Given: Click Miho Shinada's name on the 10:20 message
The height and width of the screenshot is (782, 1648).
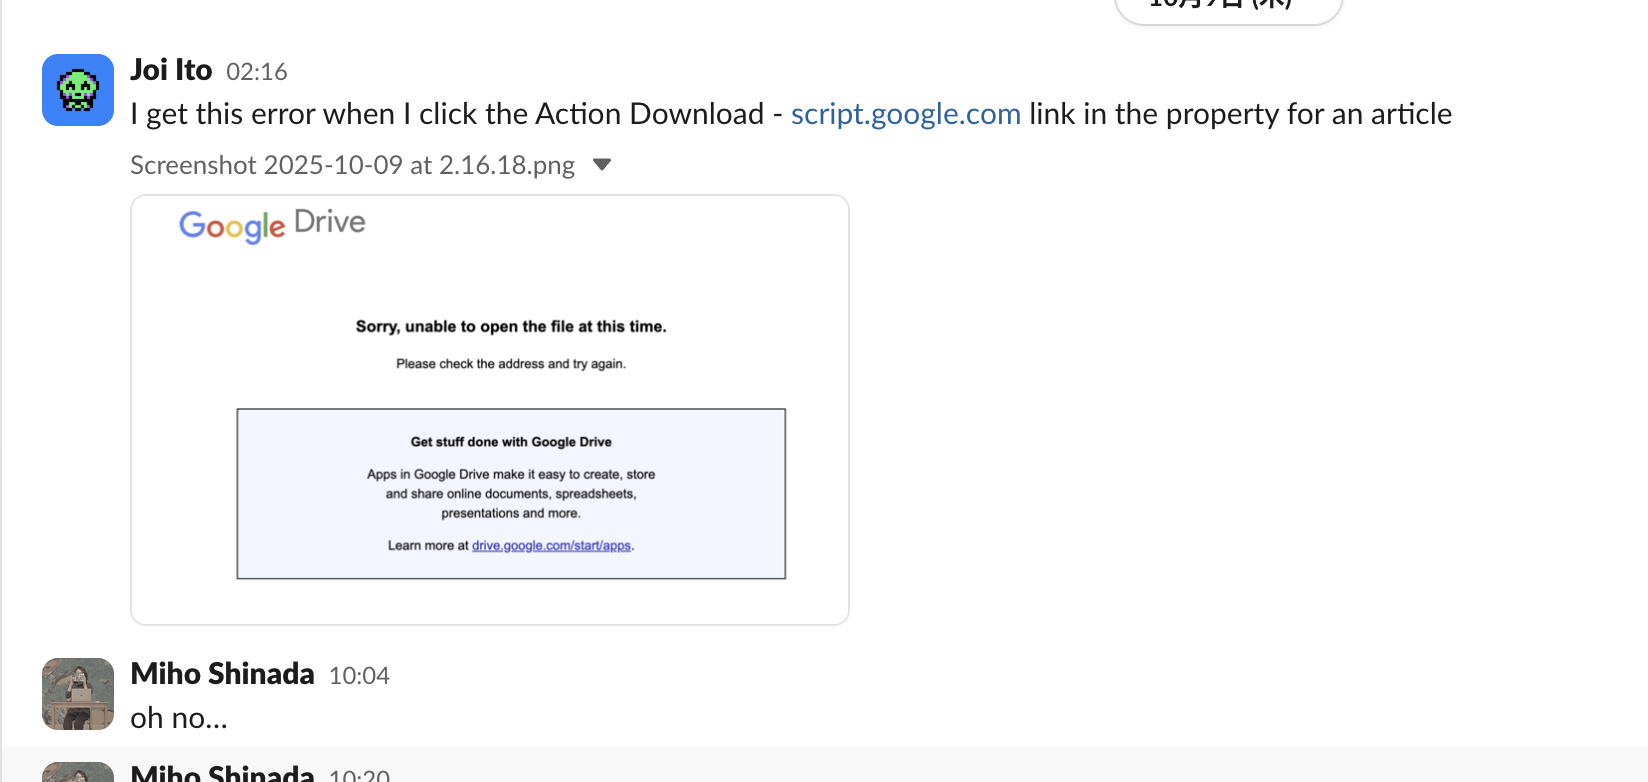Looking at the screenshot, I should (222, 773).
